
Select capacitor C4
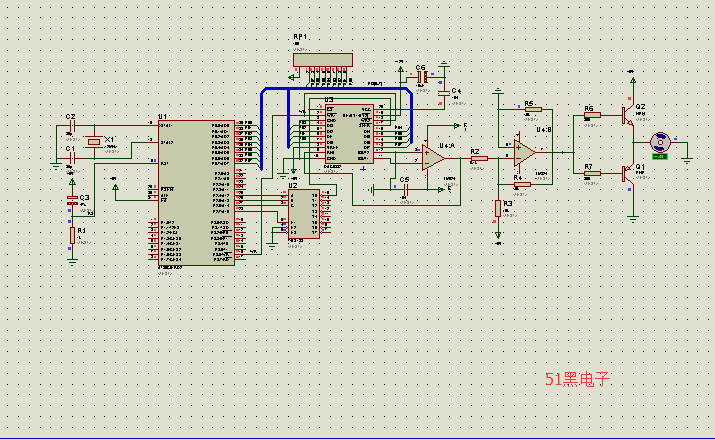click(443, 93)
